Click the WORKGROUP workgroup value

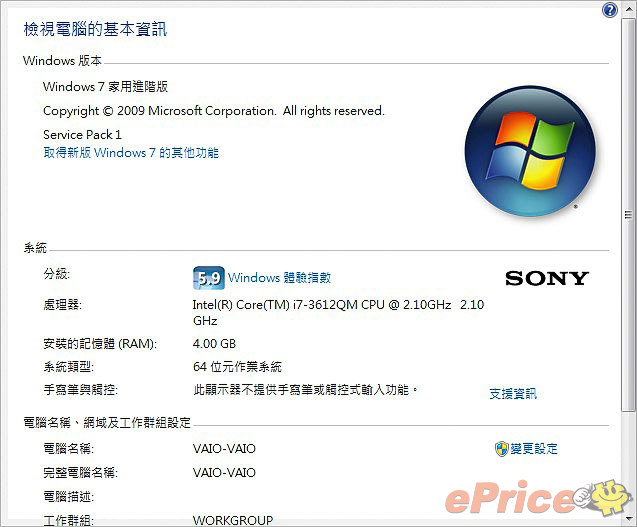pos(233,520)
